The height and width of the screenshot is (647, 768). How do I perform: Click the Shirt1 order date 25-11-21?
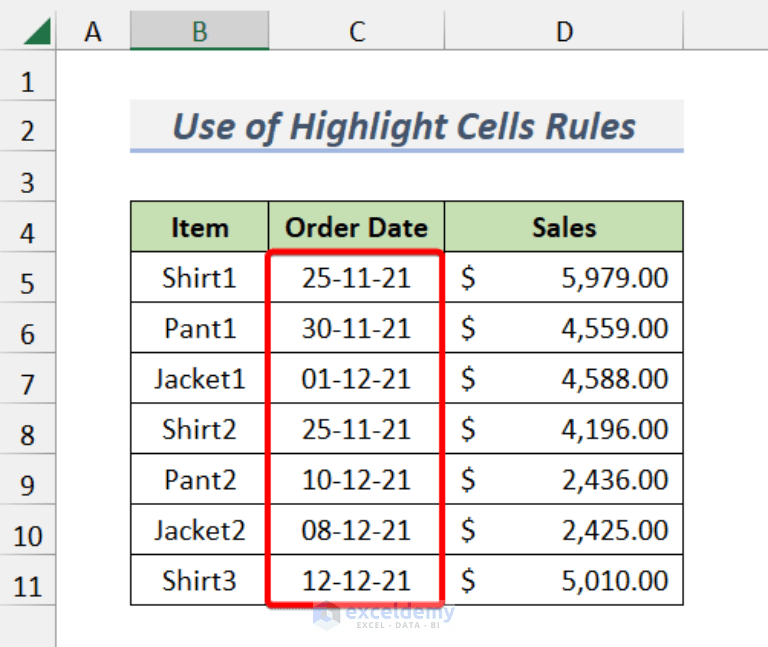[357, 278]
